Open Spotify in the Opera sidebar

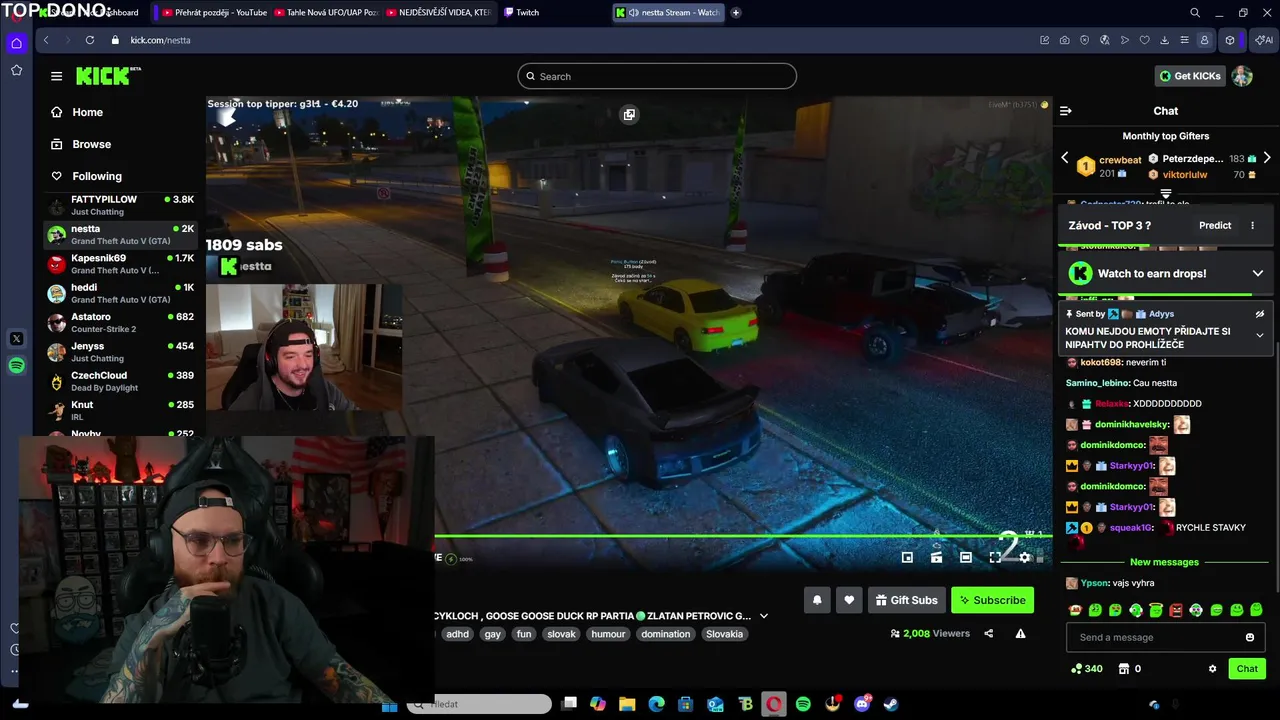click(16, 366)
